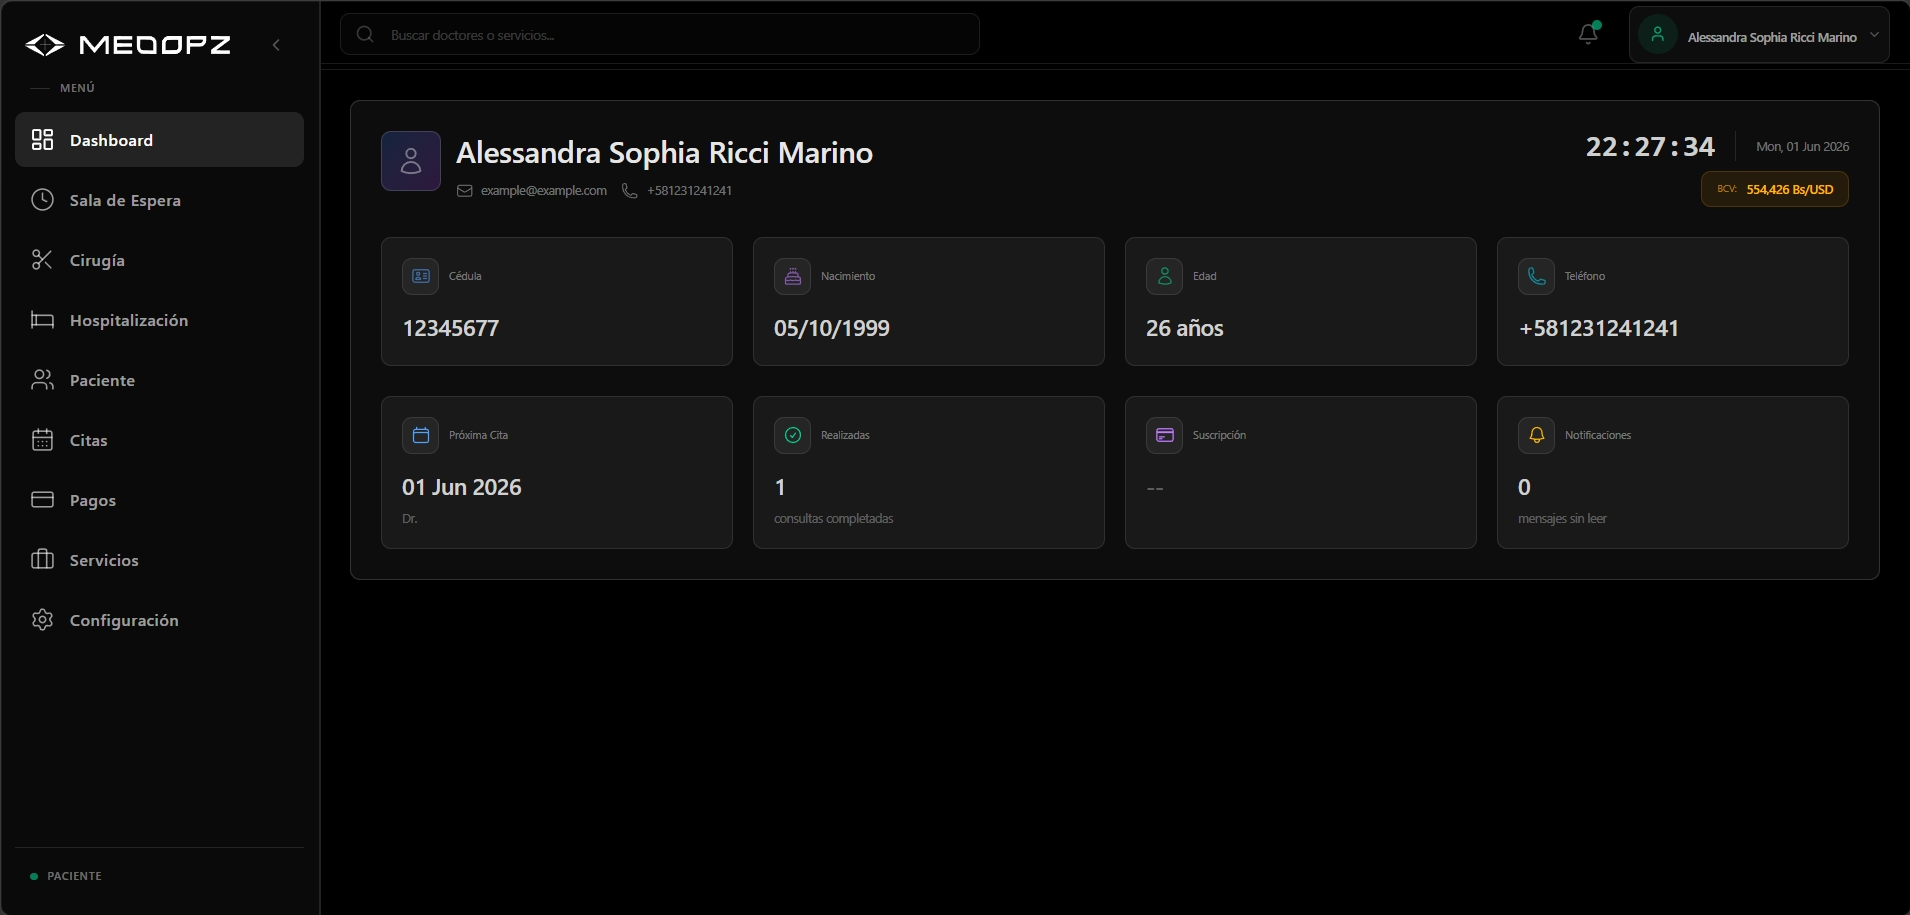Open the Paciente page

tap(159, 380)
